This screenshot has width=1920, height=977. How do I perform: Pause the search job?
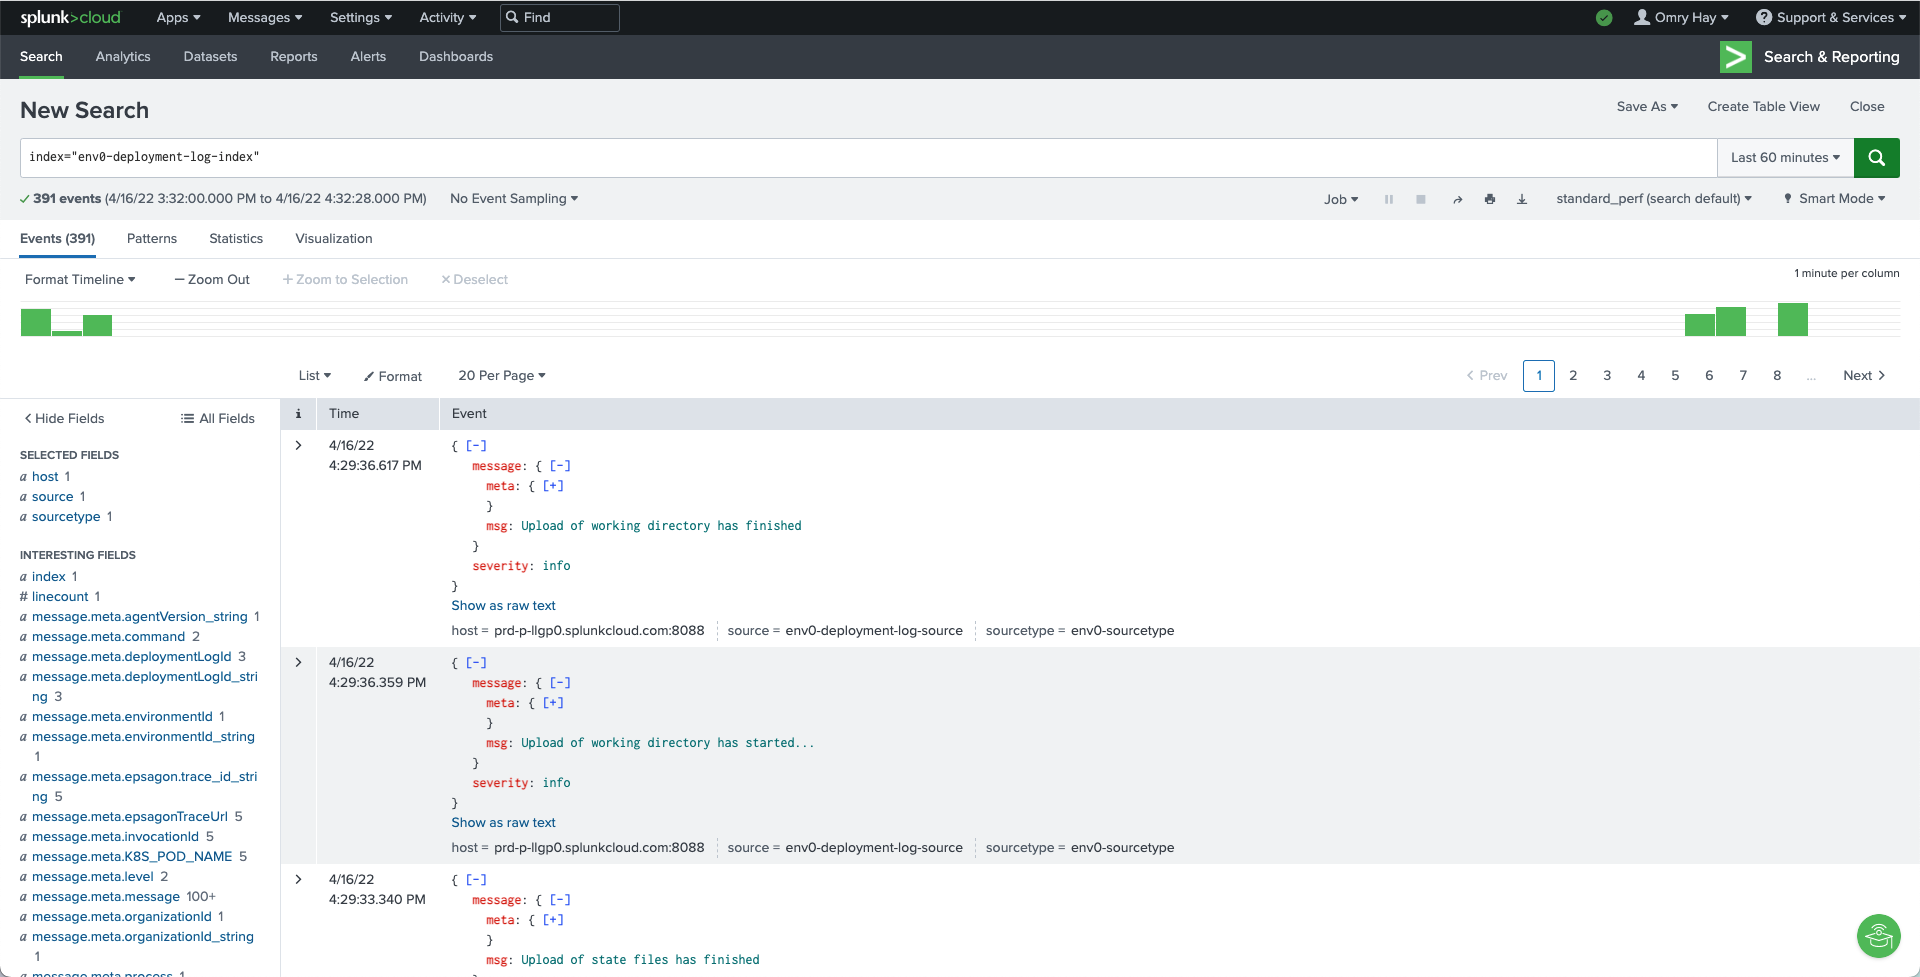tap(1388, 199)
